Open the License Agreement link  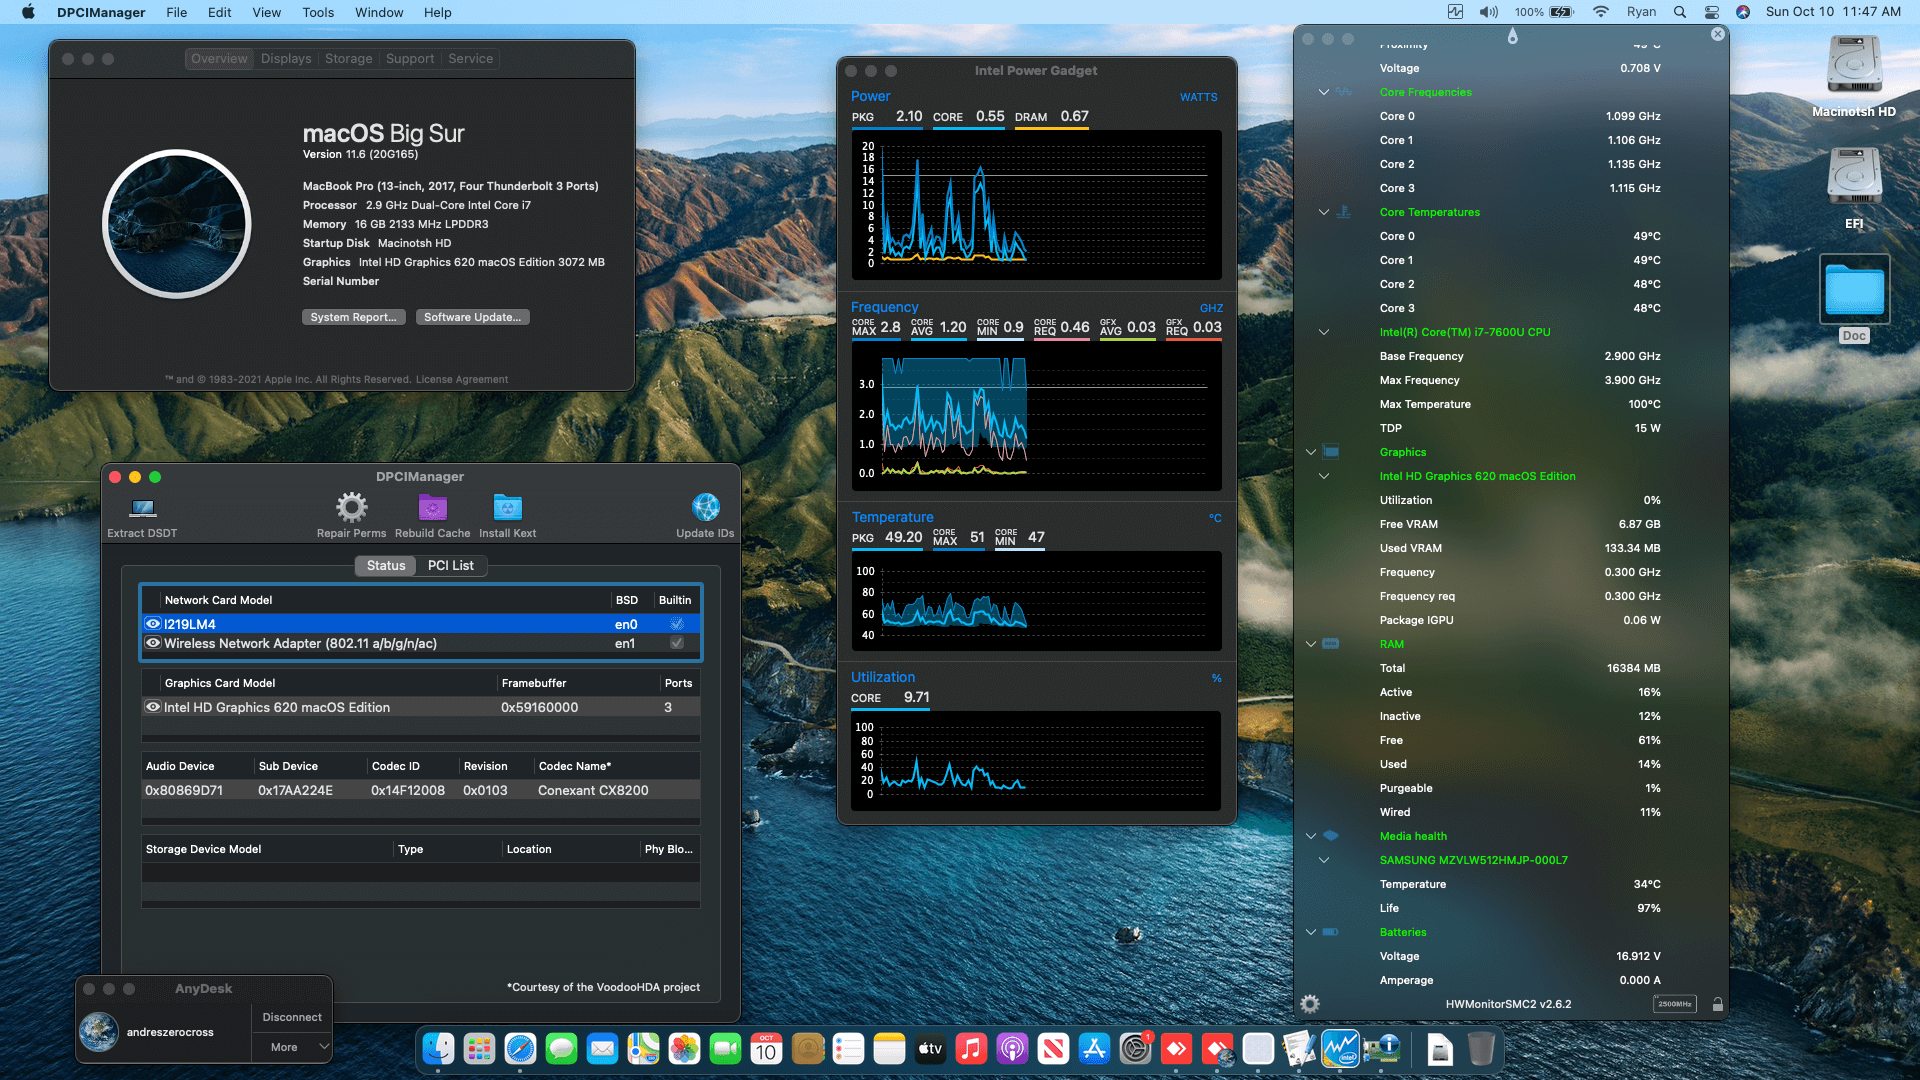[x=462, y=380]
